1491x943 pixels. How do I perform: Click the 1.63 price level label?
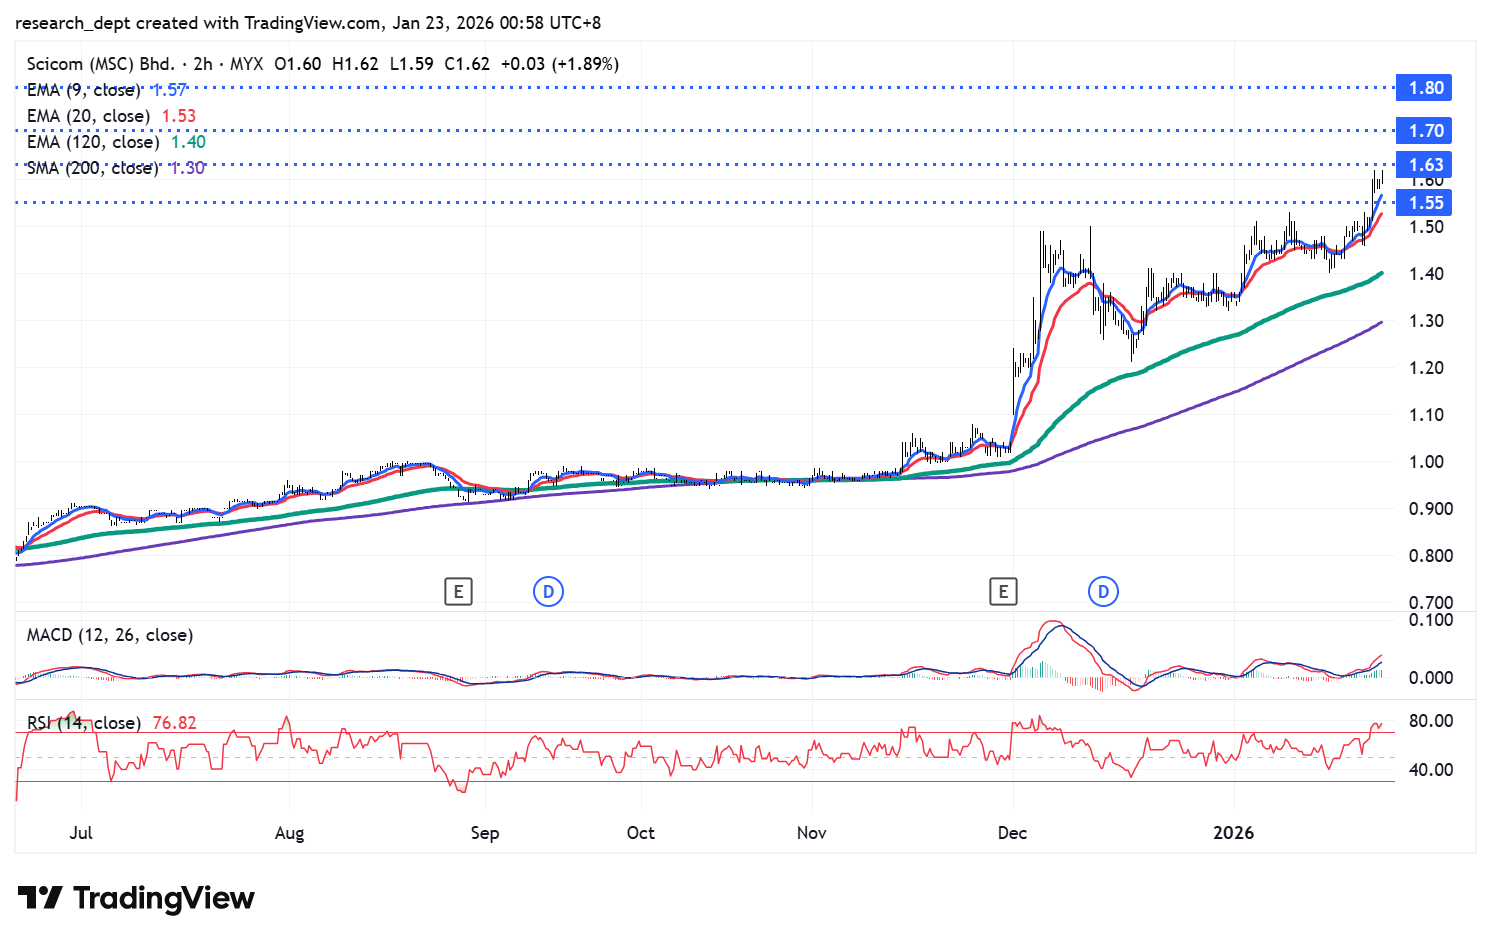click(1425, 165)
